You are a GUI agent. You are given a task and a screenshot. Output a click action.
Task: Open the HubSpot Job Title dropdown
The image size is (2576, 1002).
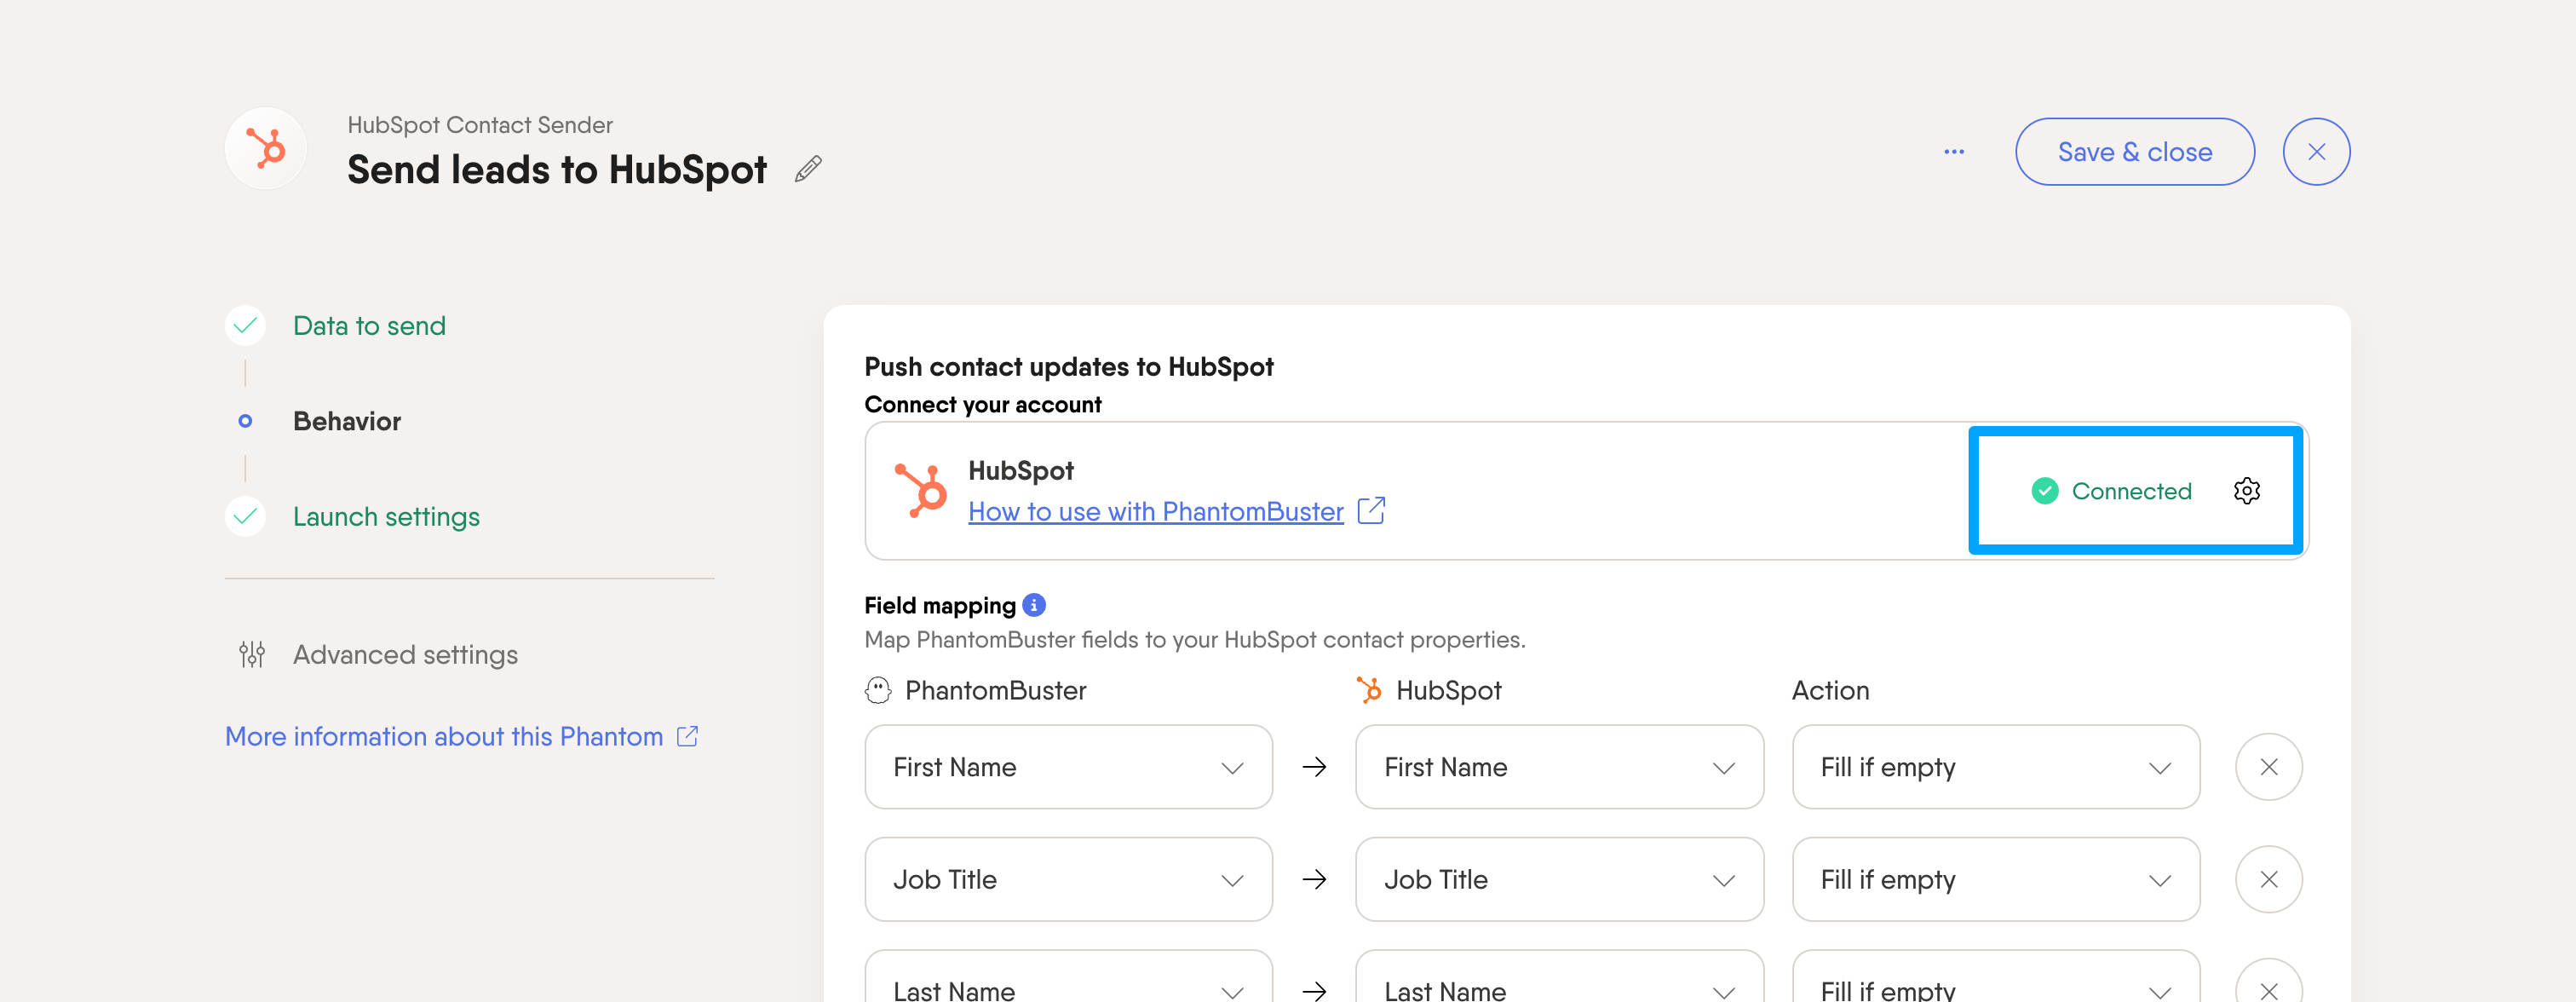coord(1559,879)
